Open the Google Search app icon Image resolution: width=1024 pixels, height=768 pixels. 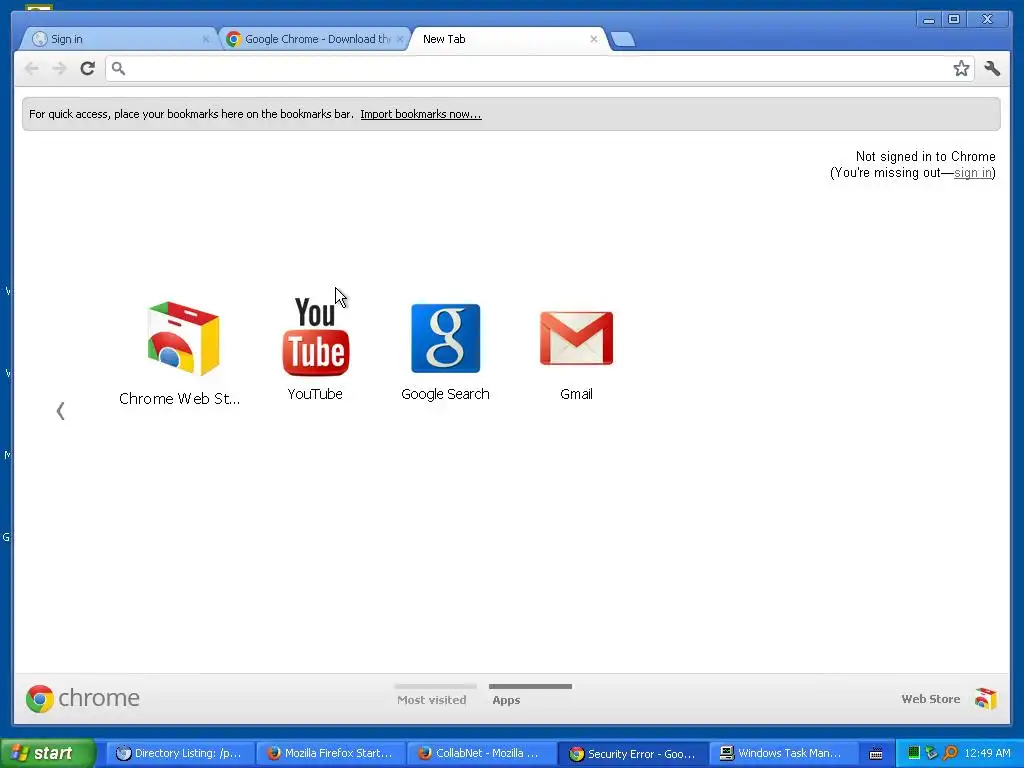445,338
